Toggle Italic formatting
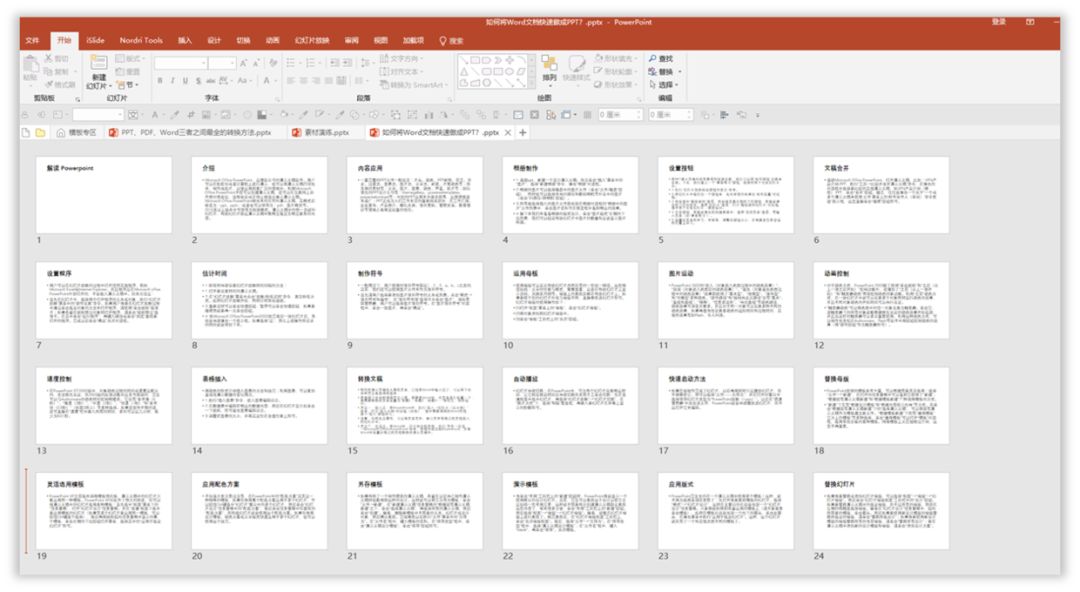 tap(172, 81)
